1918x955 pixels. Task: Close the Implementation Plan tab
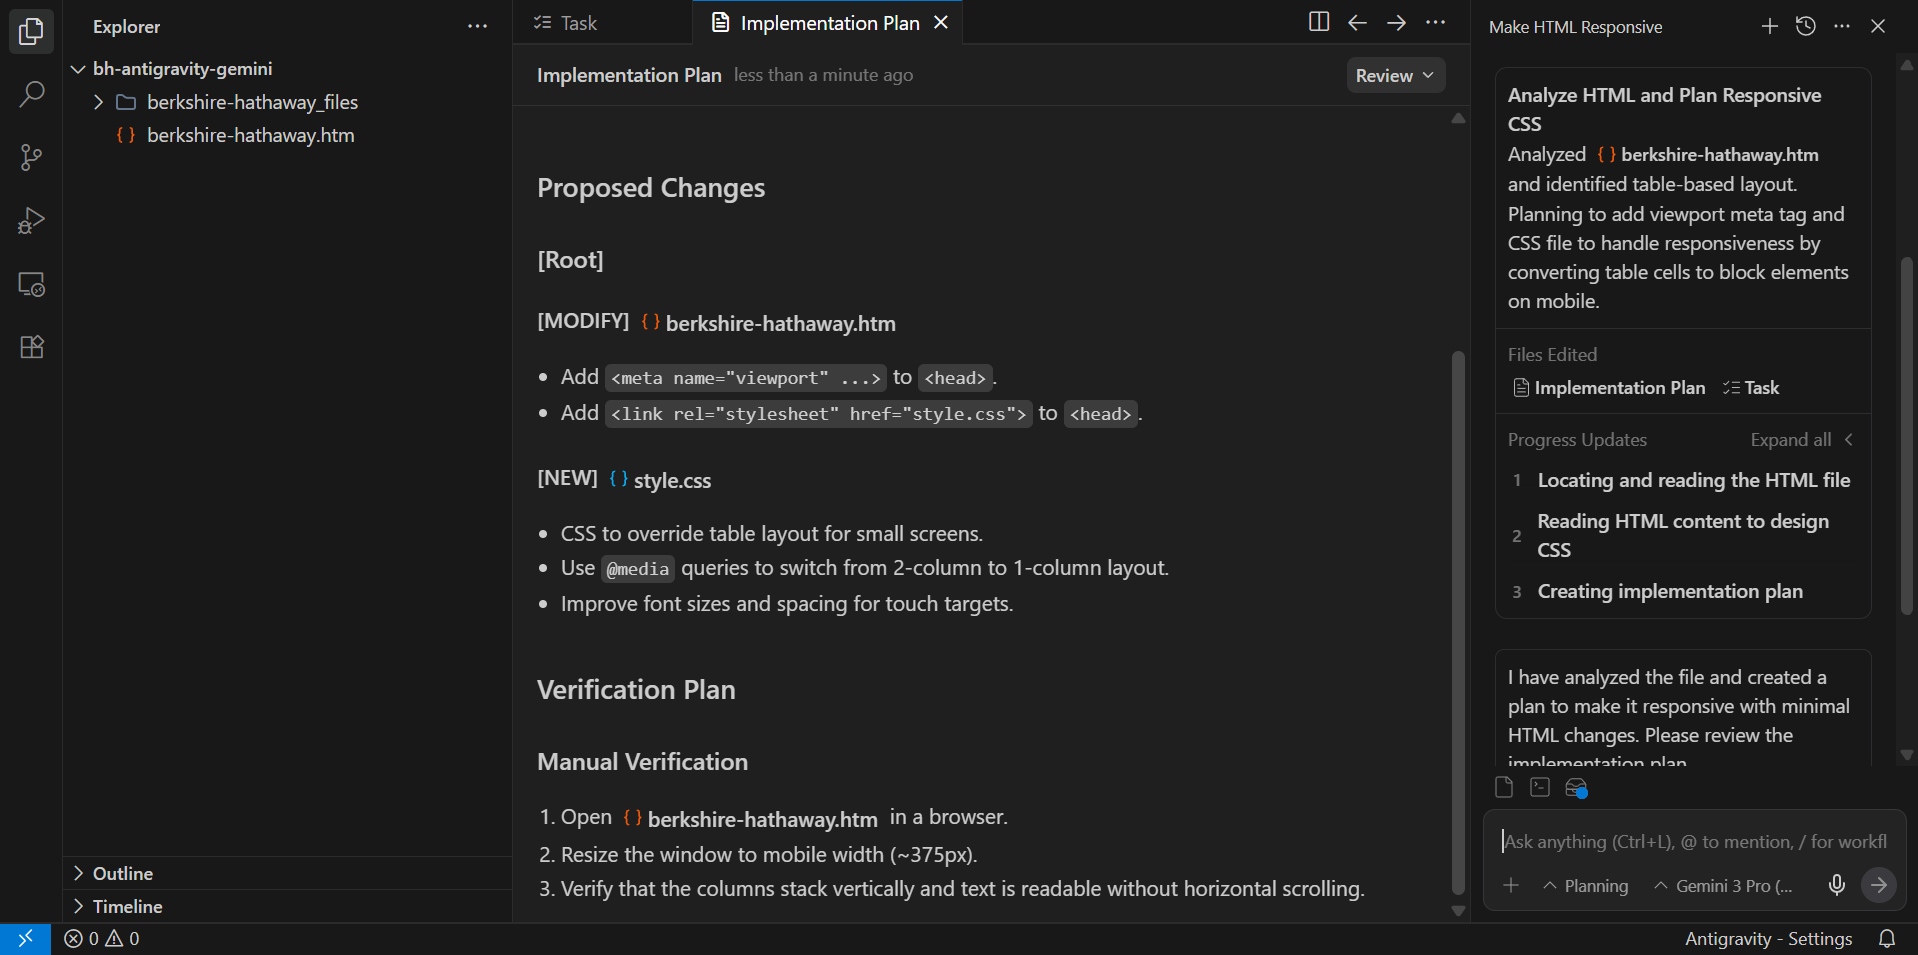(x=941, y=23)
